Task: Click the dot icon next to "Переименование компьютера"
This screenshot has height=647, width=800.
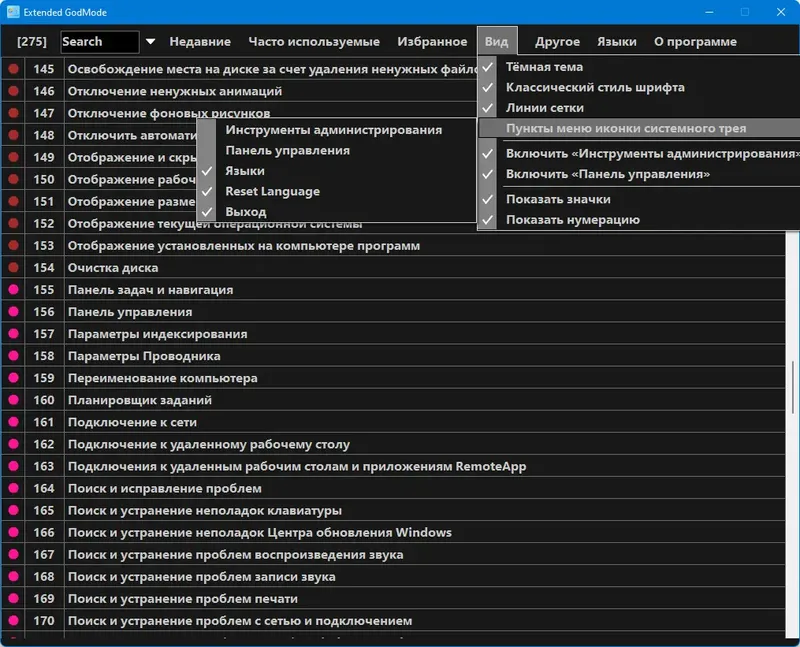Action: (11, 377)
